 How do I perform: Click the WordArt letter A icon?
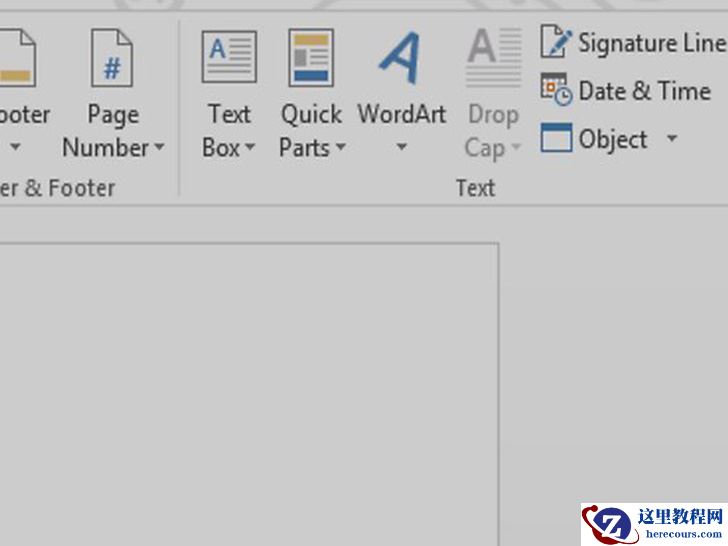click(401, 58)
